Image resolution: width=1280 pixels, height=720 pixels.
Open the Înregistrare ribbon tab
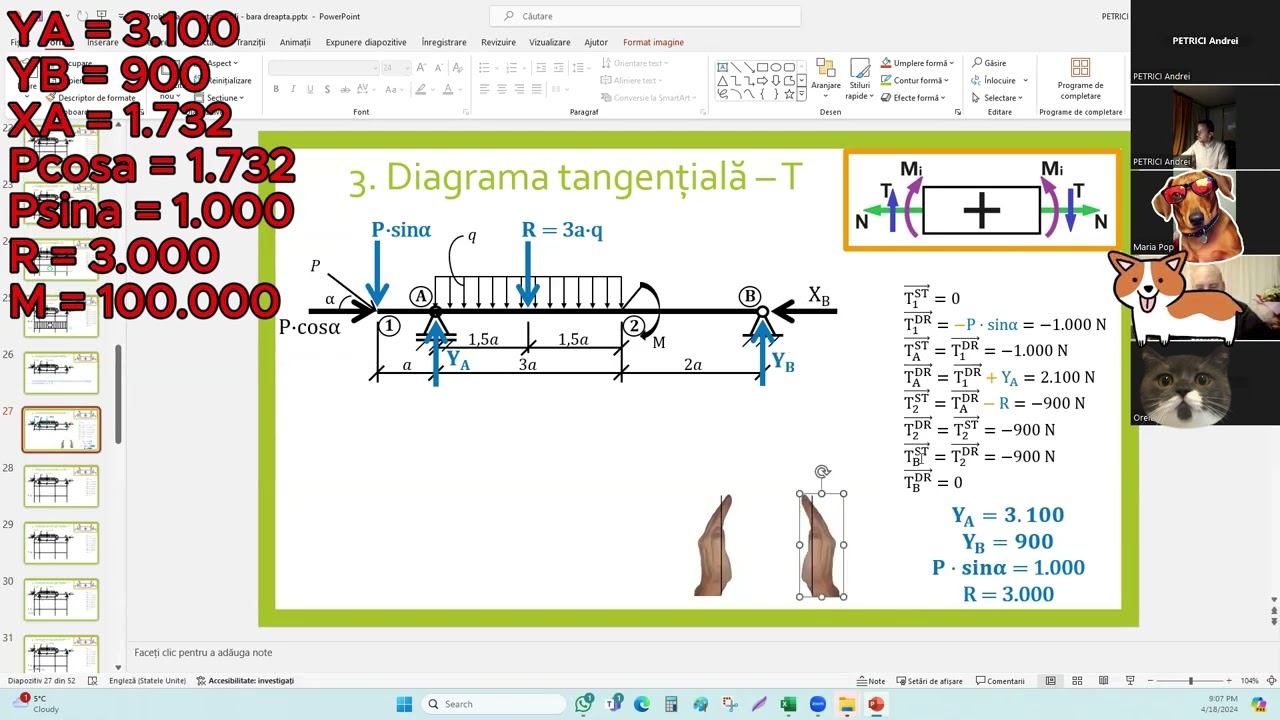coord(444,42)
